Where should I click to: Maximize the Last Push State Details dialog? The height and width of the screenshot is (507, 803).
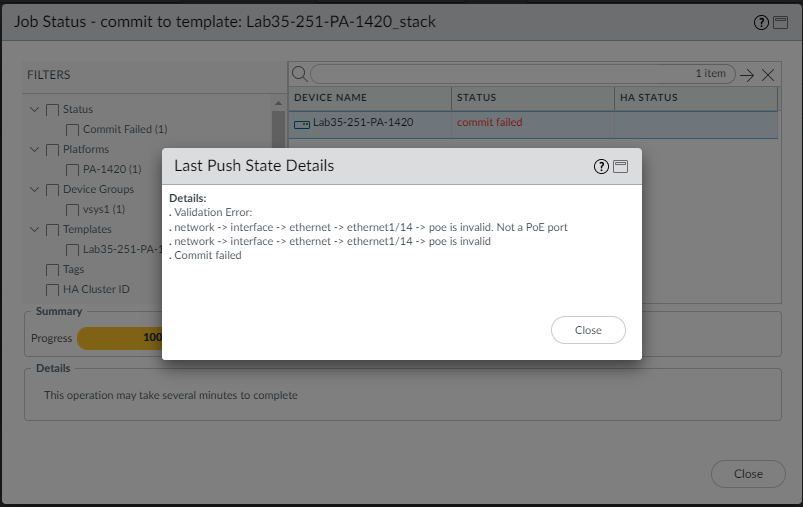point(620,167)
